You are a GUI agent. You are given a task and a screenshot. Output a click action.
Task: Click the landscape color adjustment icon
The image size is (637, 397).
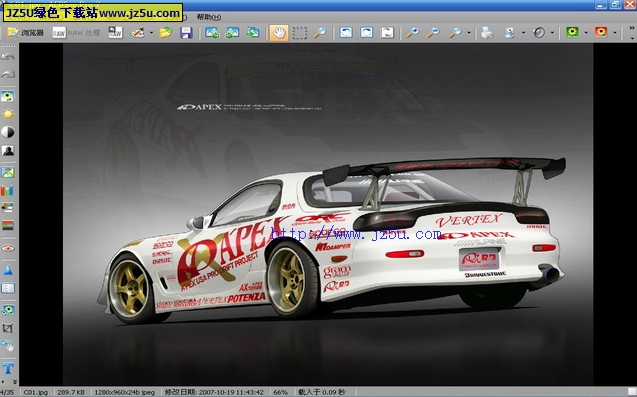tap(8, 172)
